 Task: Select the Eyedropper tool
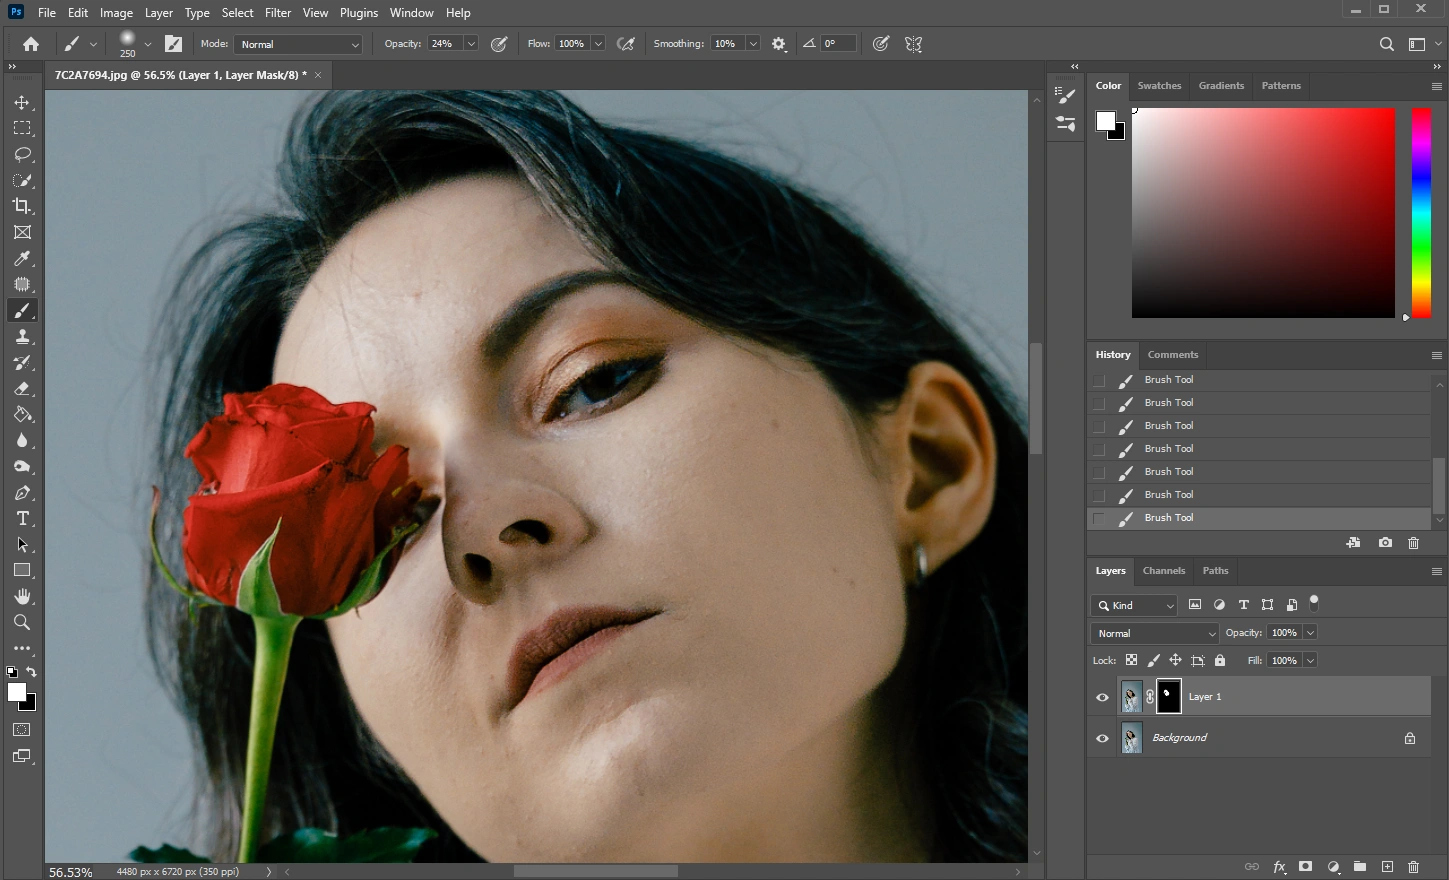pos(22,258)
